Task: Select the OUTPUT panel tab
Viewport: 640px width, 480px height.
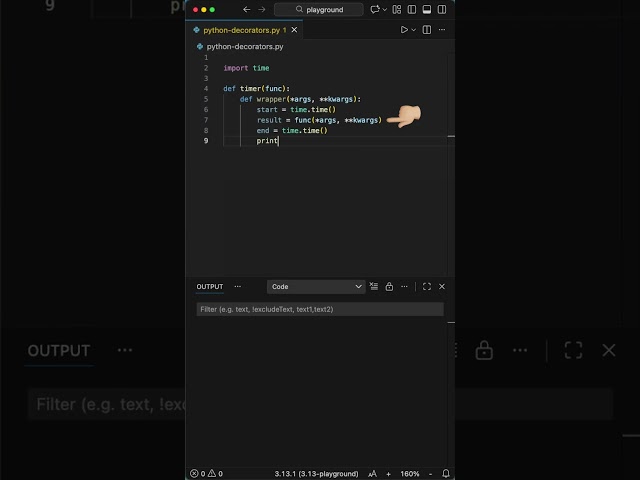Action: (x=210, y=287)
